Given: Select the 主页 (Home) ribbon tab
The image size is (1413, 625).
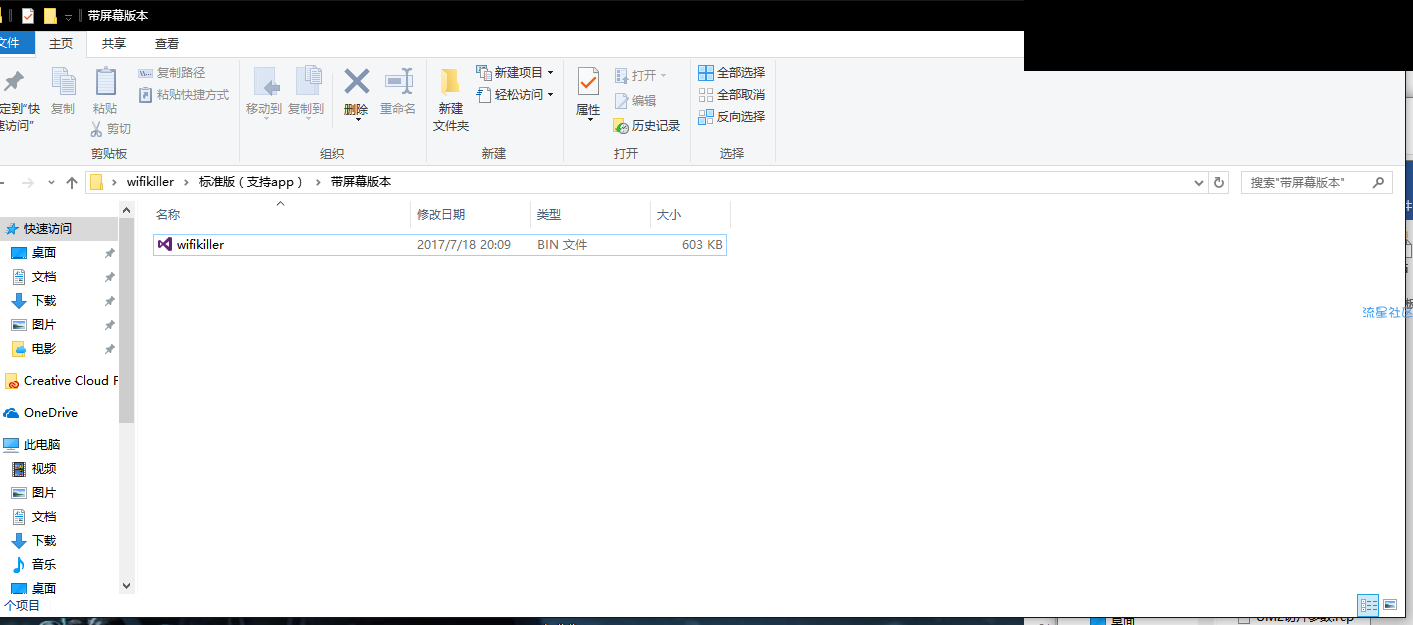Looking at the screenshot, I should [61, 43].
